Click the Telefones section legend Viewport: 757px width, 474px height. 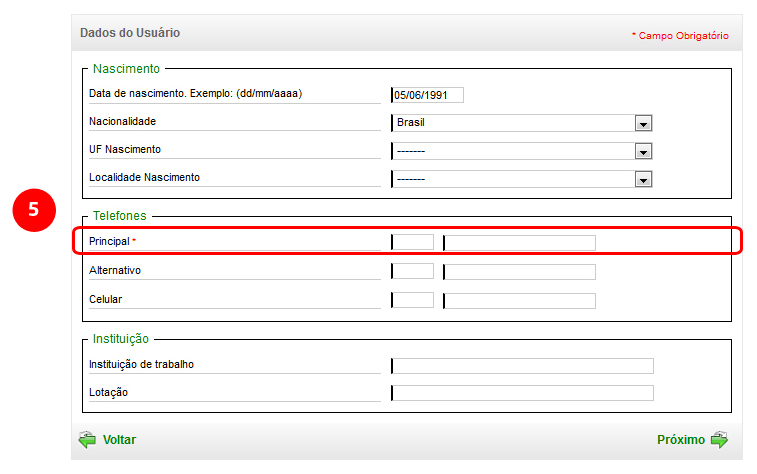pos(119,215)
